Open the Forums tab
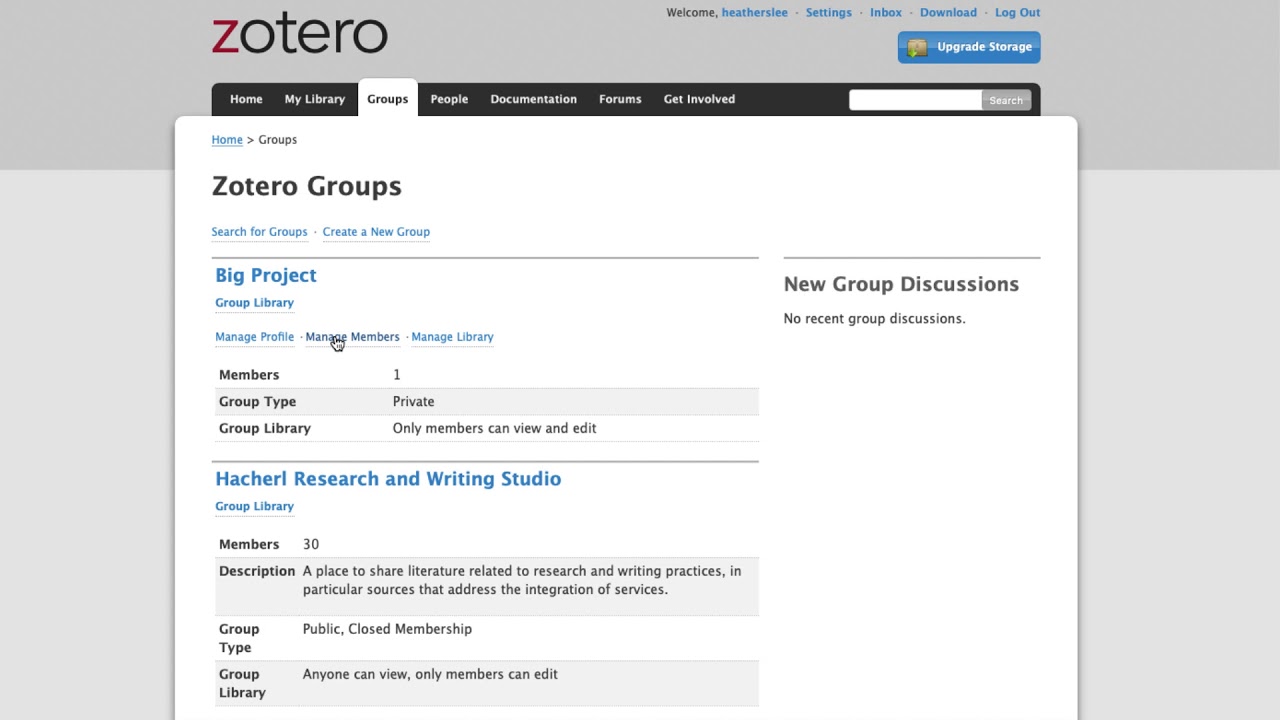1280x720 pixels. [x=620, y=99]
